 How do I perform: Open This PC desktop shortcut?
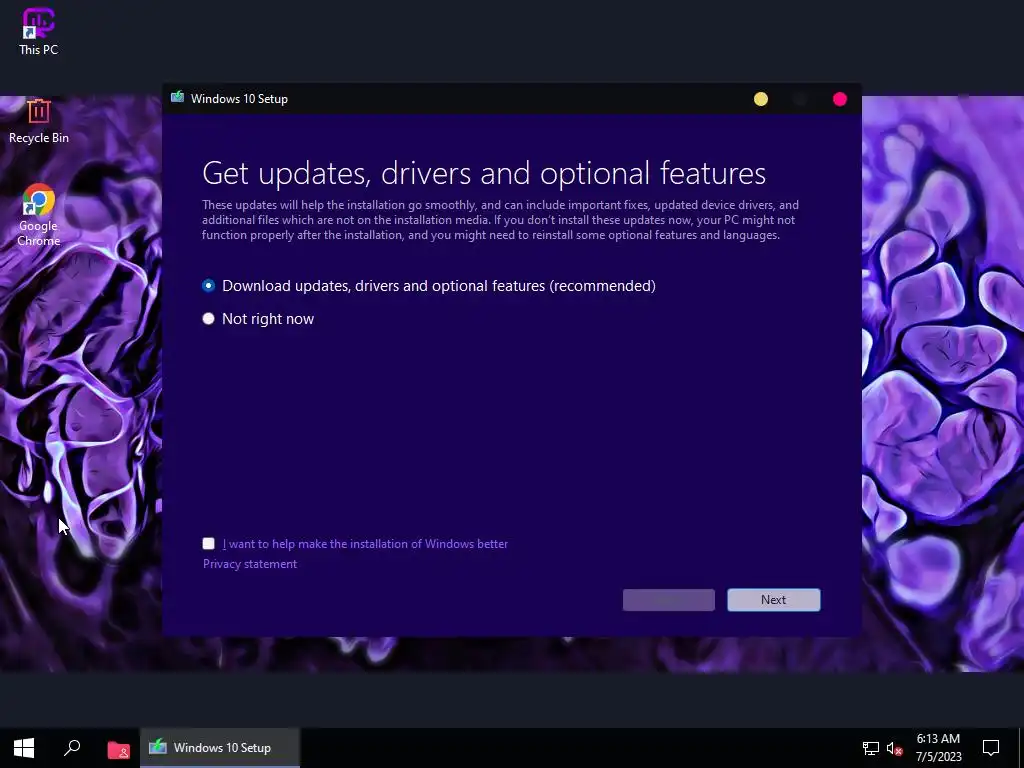(39, 31)
